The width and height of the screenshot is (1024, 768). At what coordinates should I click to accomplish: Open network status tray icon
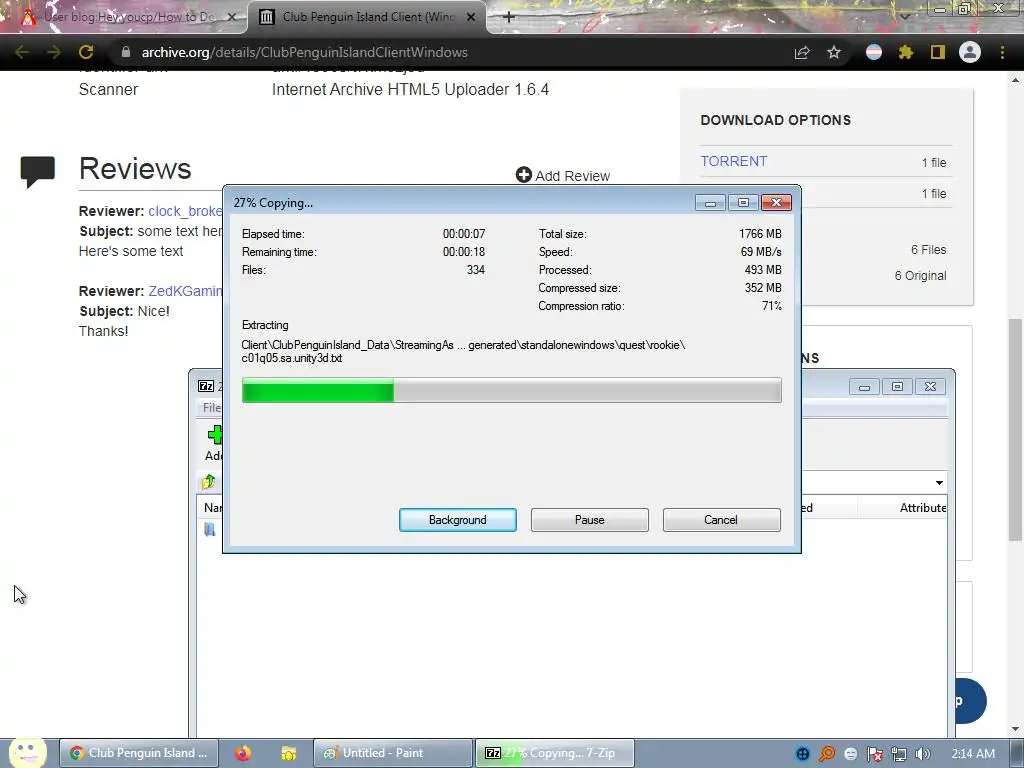(899, 754)
